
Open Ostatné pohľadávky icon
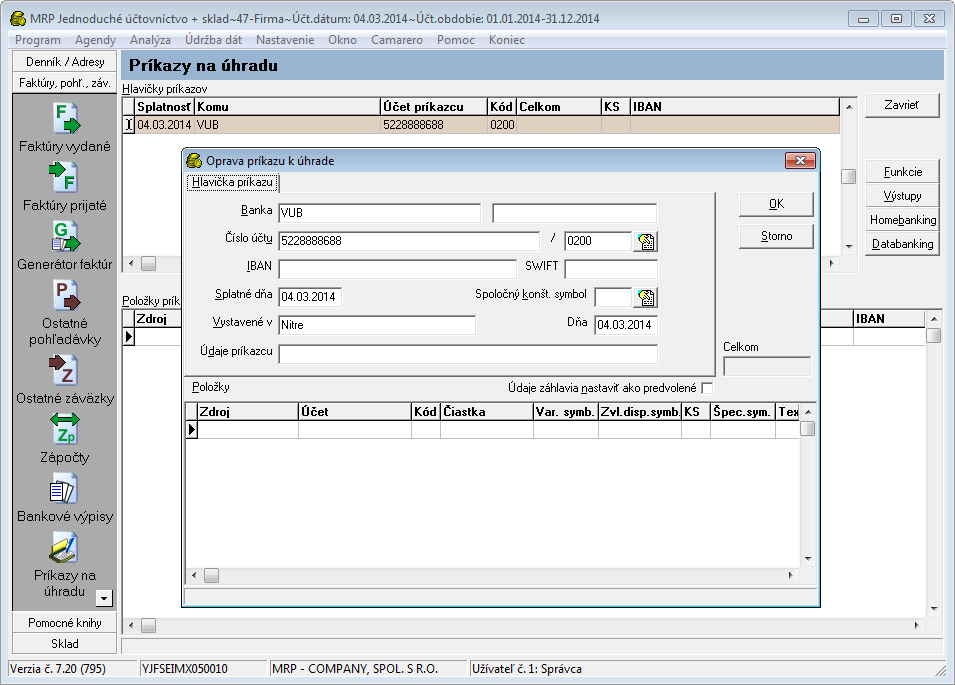[x=65, y=295]
